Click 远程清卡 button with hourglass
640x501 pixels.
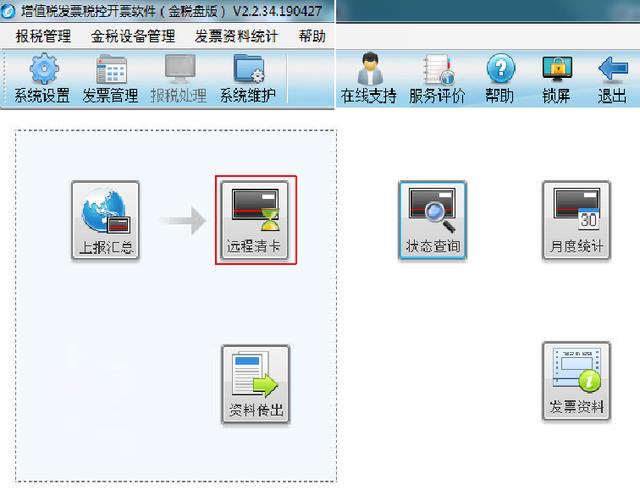255,220
